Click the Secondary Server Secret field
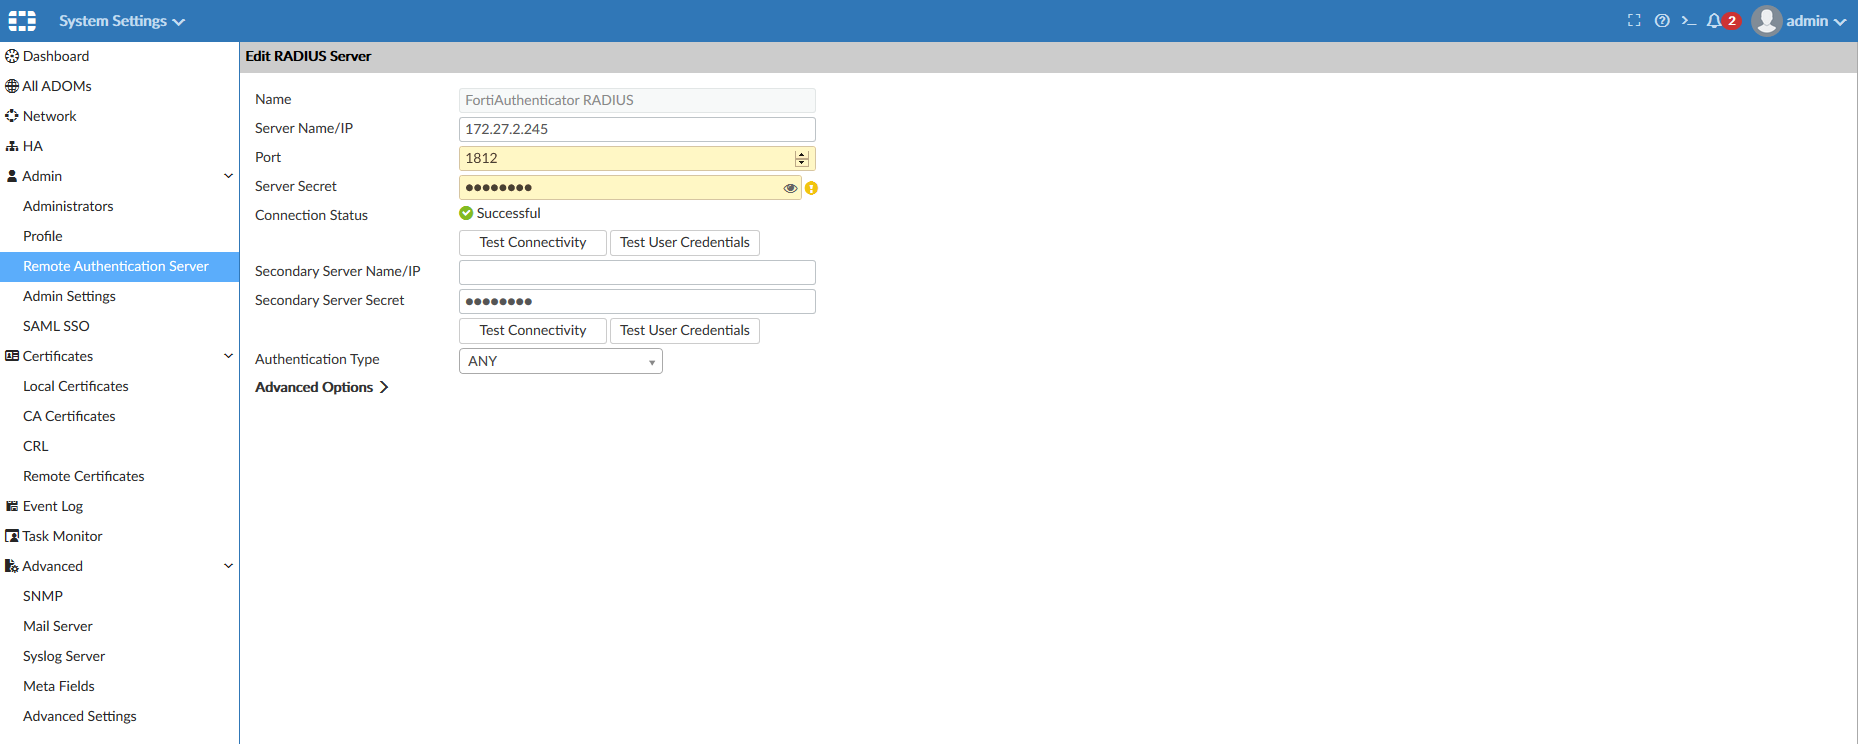The height and width of the screenshot is (744, 1858). (637, 301)
